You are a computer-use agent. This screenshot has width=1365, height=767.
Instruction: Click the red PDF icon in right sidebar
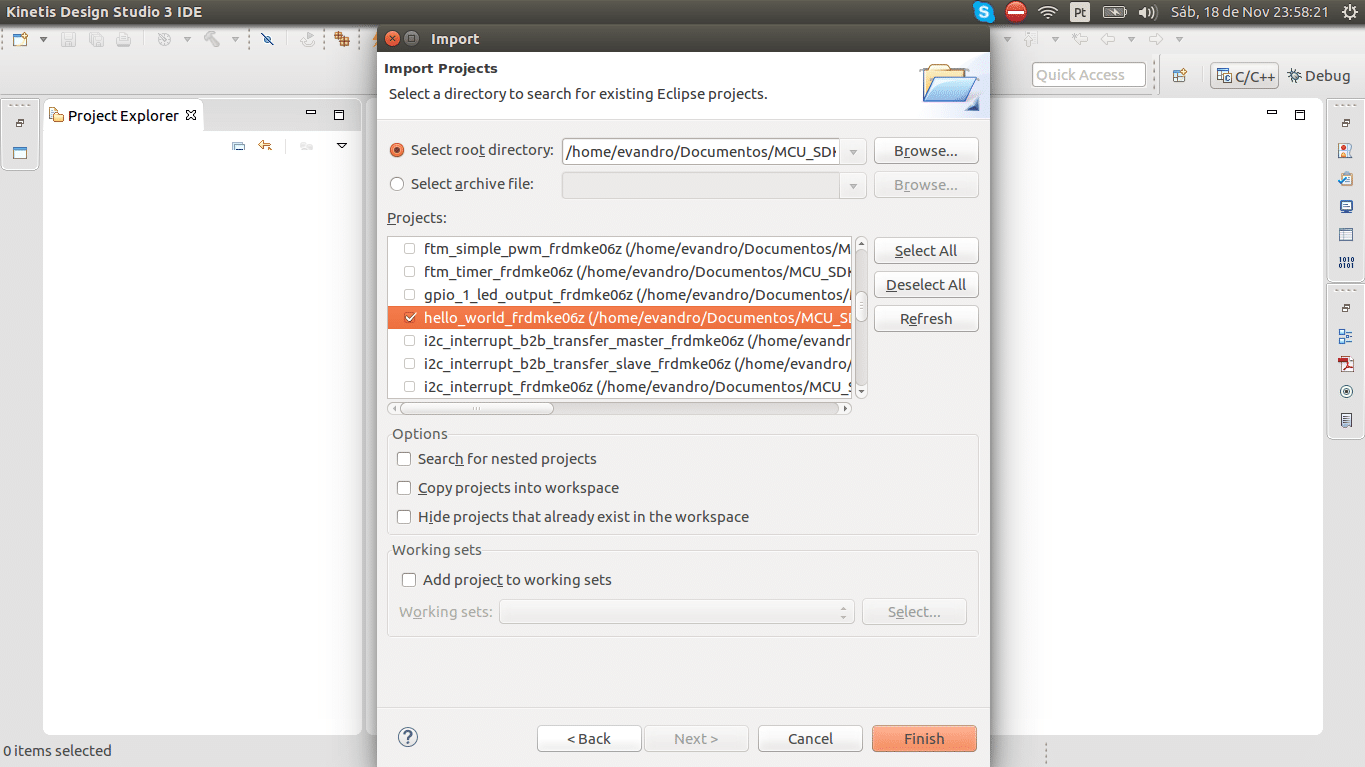coord(1346,364)
